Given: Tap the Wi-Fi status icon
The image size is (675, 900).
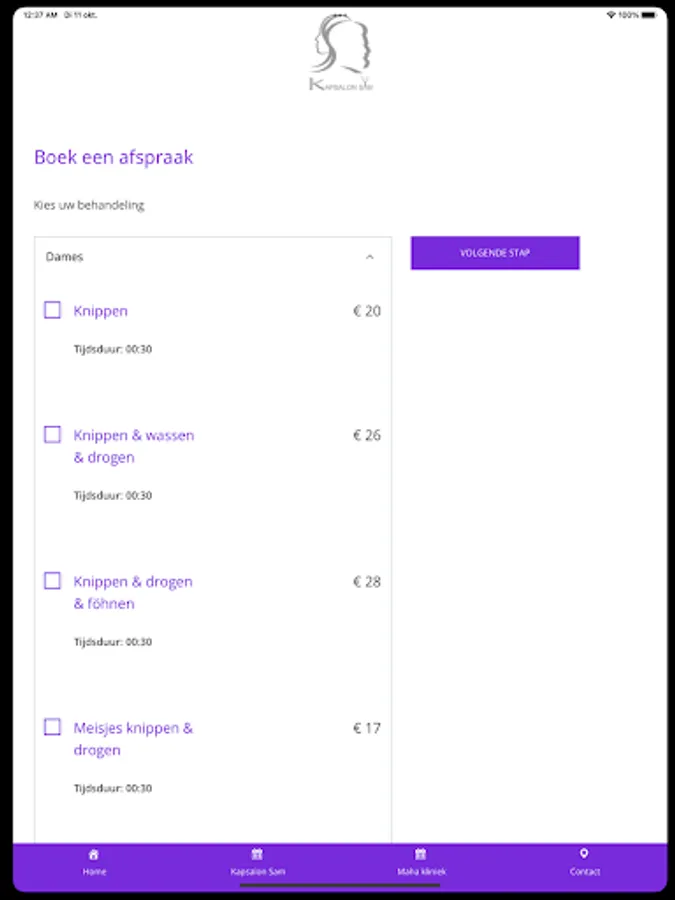Looking at the screenshot, I should point(611,15).
